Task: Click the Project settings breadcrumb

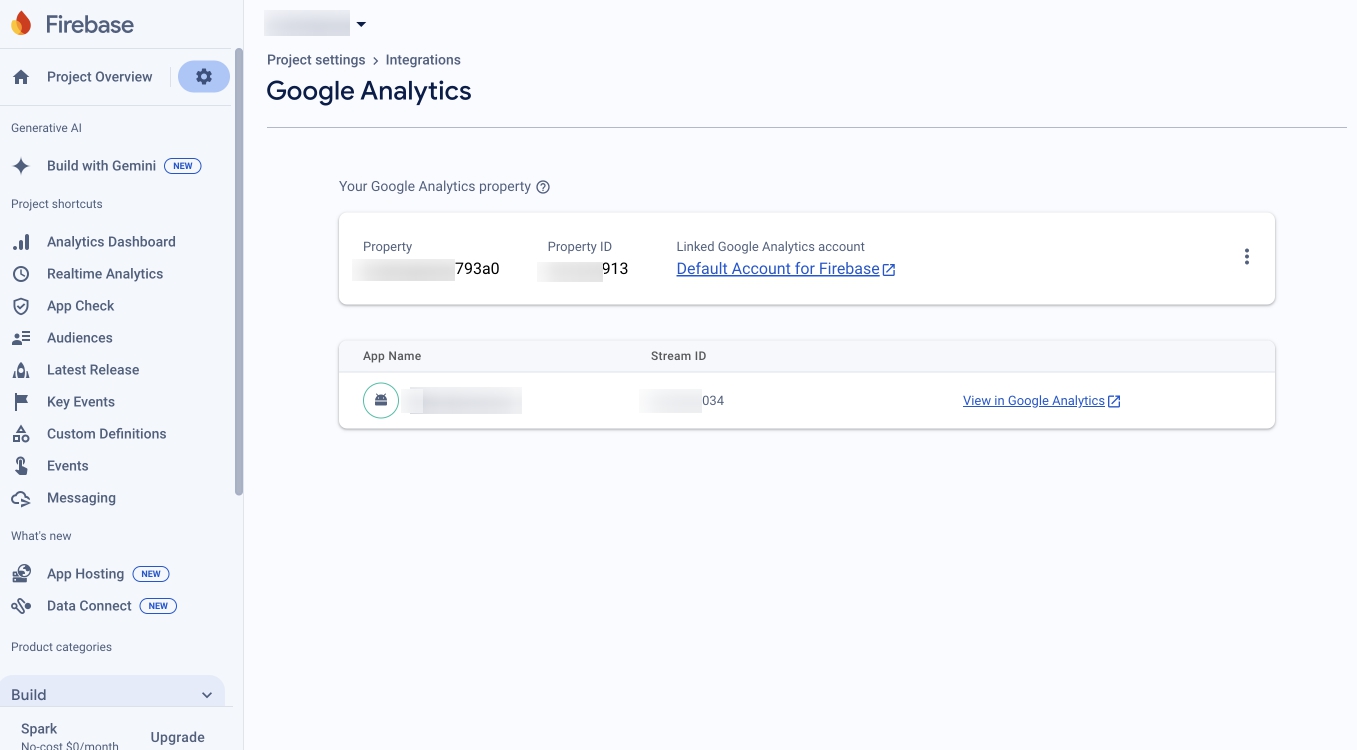Action: tap(316, 60)
